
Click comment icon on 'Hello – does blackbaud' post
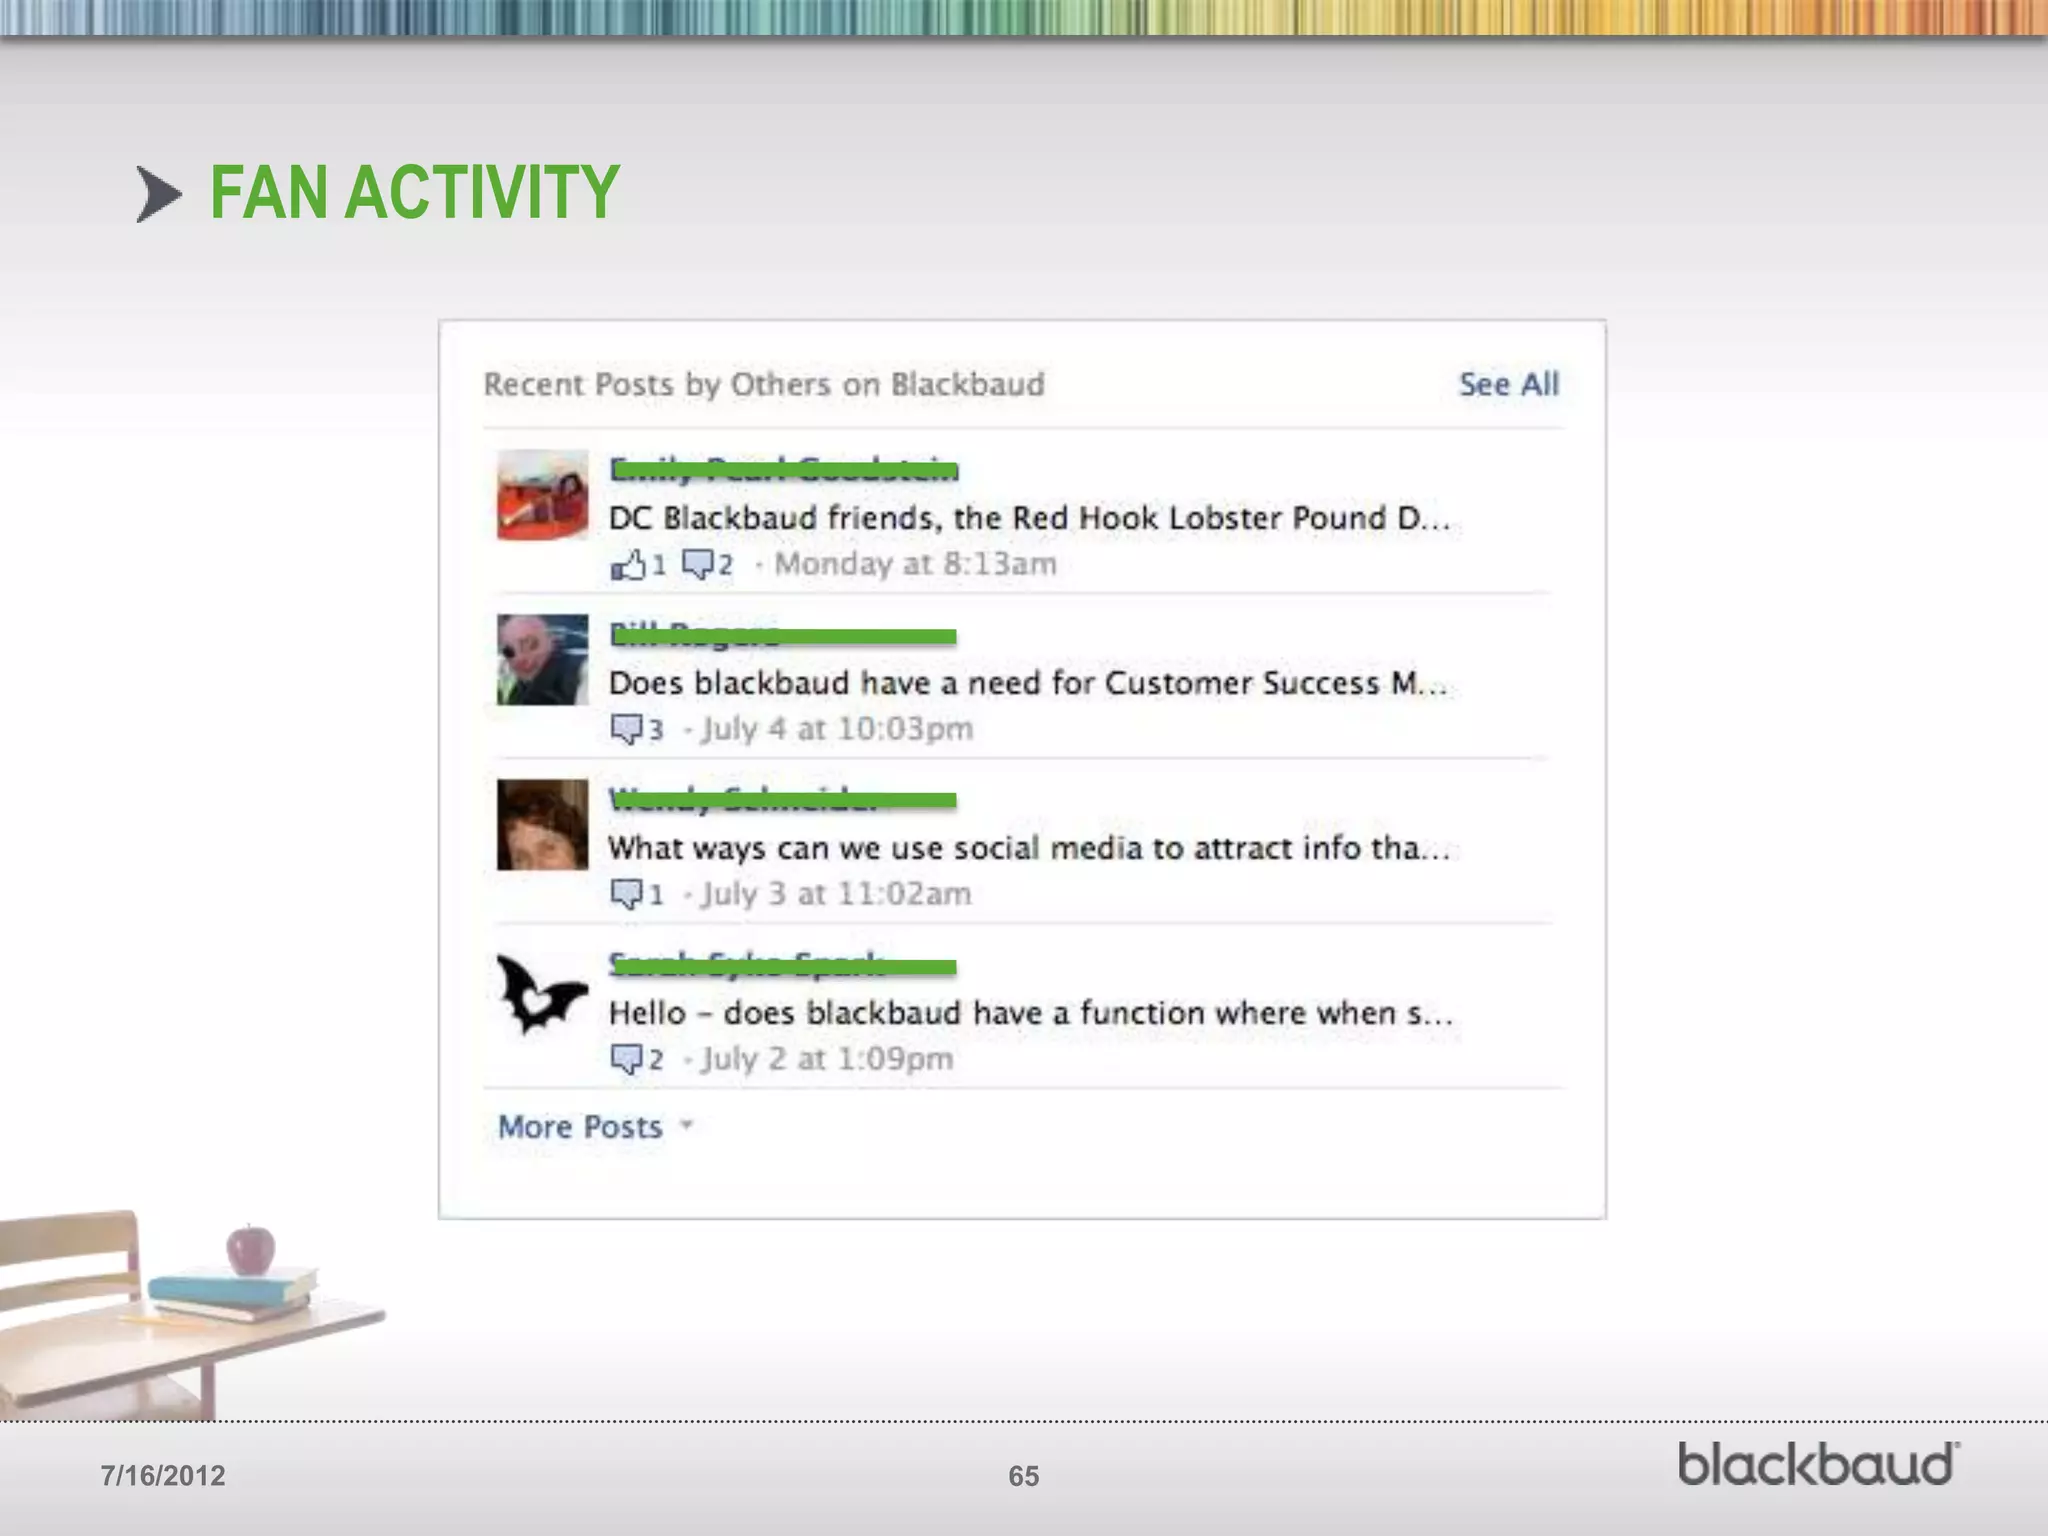point(626,1059)
